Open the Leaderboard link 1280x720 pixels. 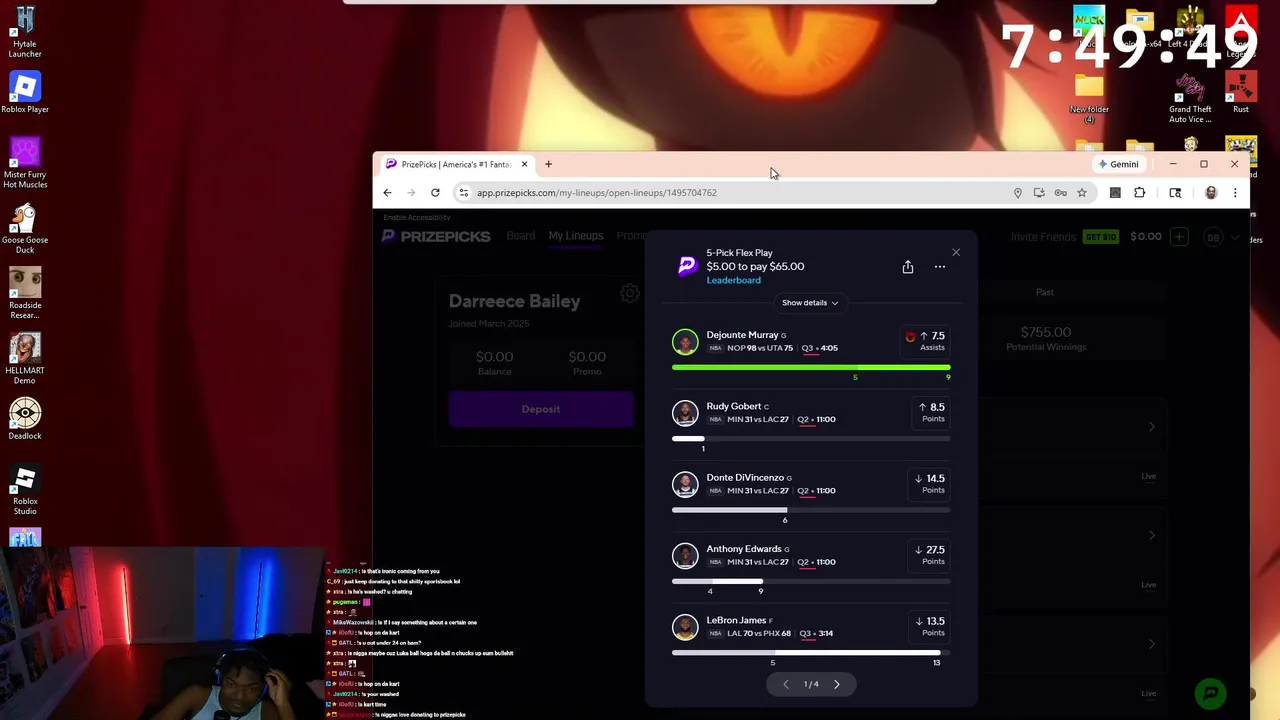point(733,280)
